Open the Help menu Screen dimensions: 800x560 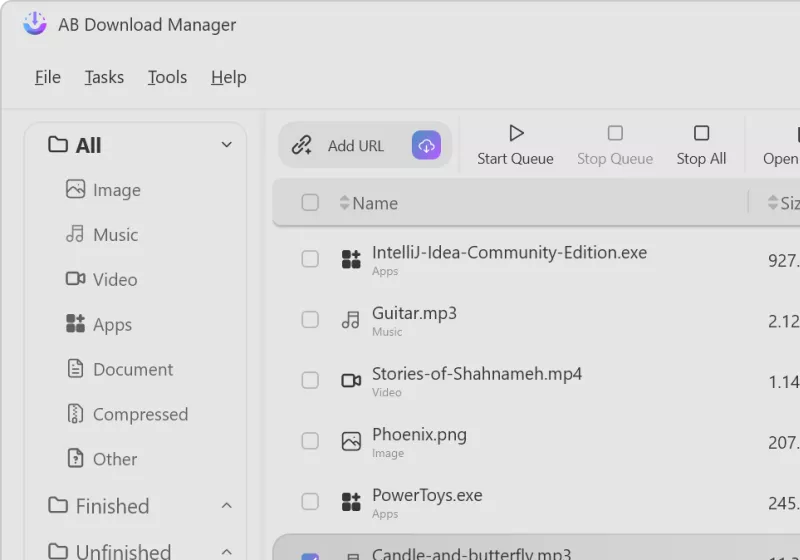229,77
